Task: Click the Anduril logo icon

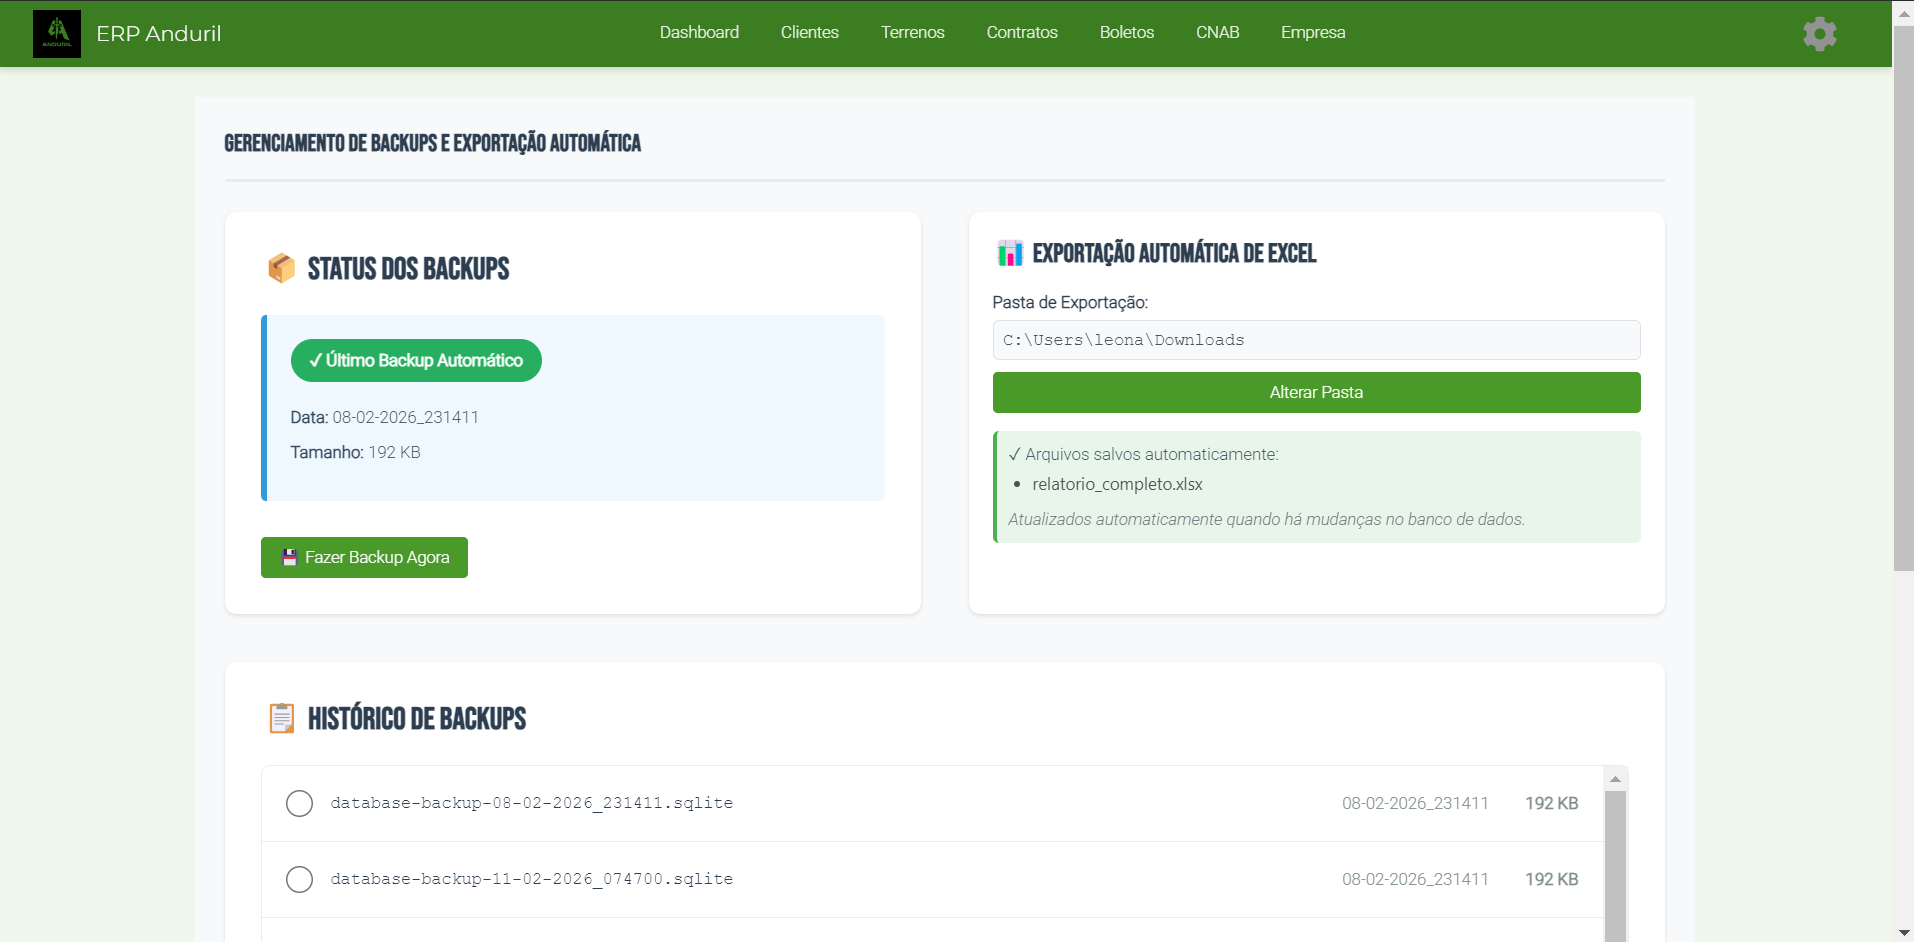Action: (x=57, y=34)
